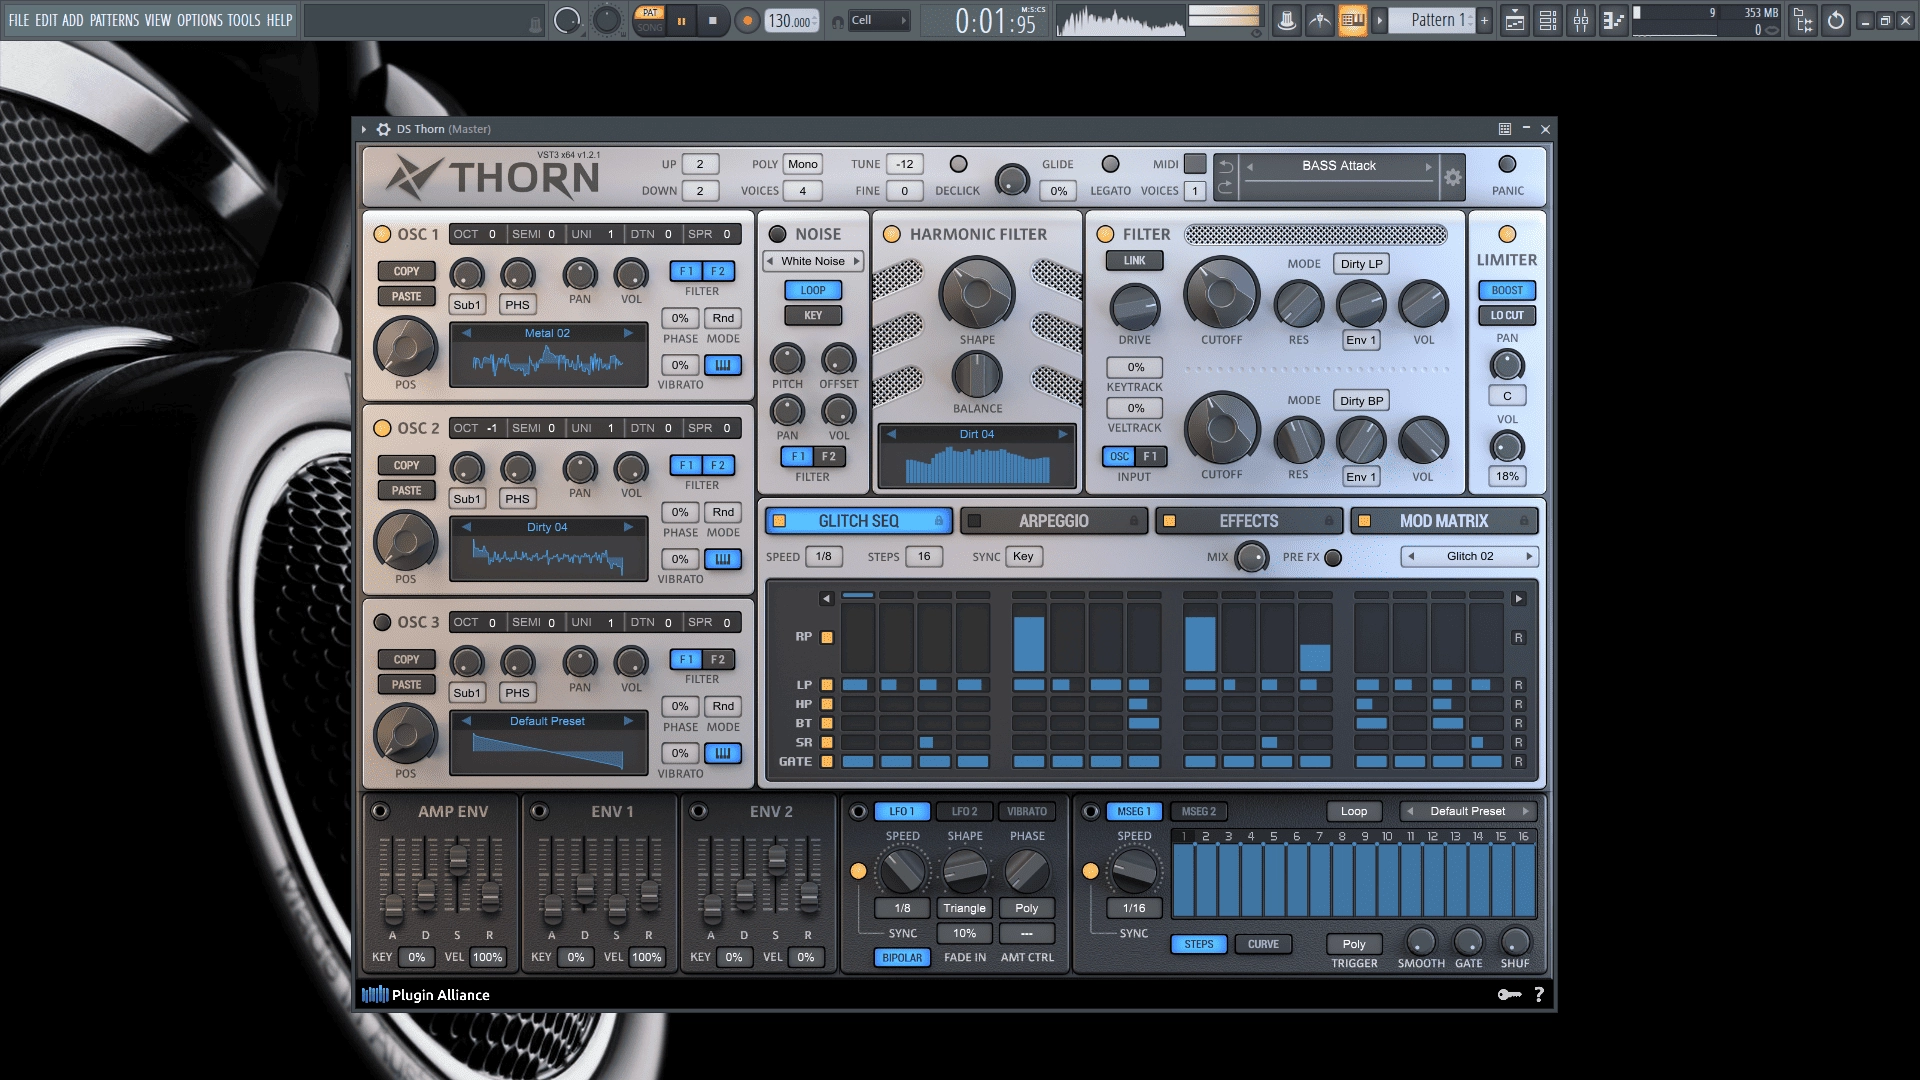Stop playback with the stop button
Image resolution: width=1920 pixels, height=1080 pixels.
point(713,20)
